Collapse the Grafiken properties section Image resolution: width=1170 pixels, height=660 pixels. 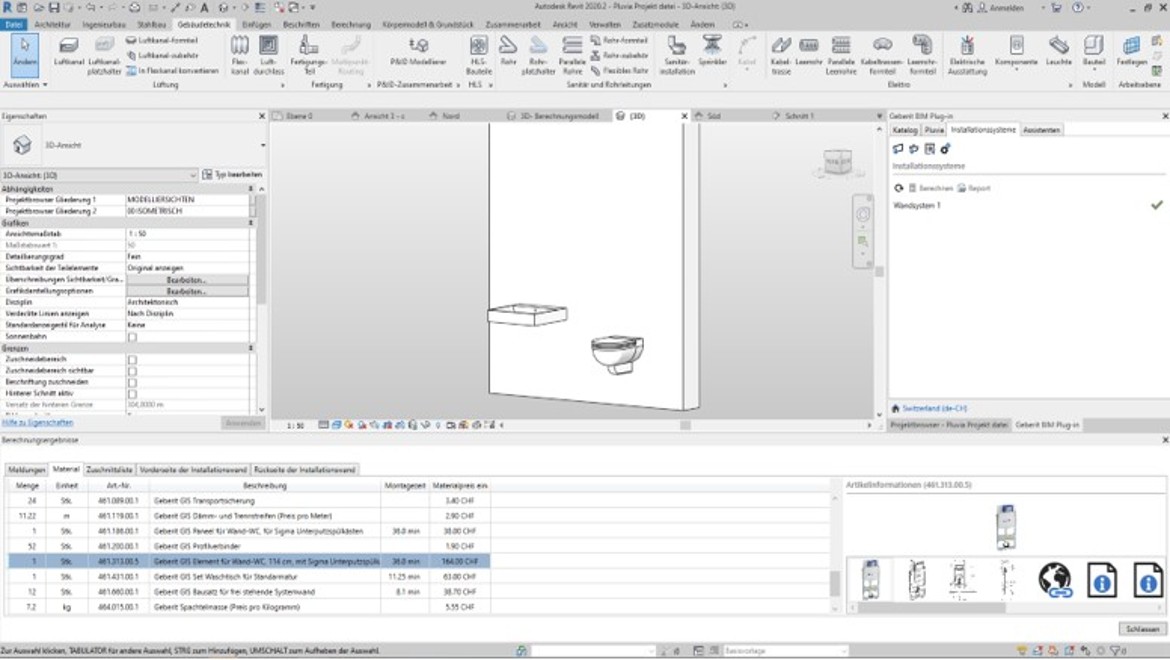251,223
